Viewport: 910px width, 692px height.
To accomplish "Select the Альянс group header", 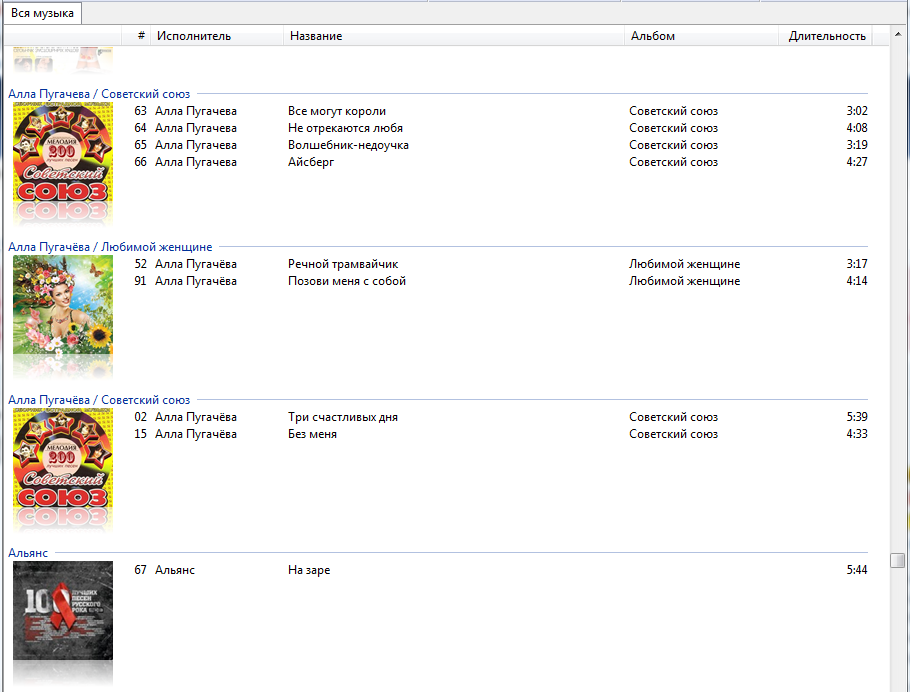I will [x=28, y=553].
